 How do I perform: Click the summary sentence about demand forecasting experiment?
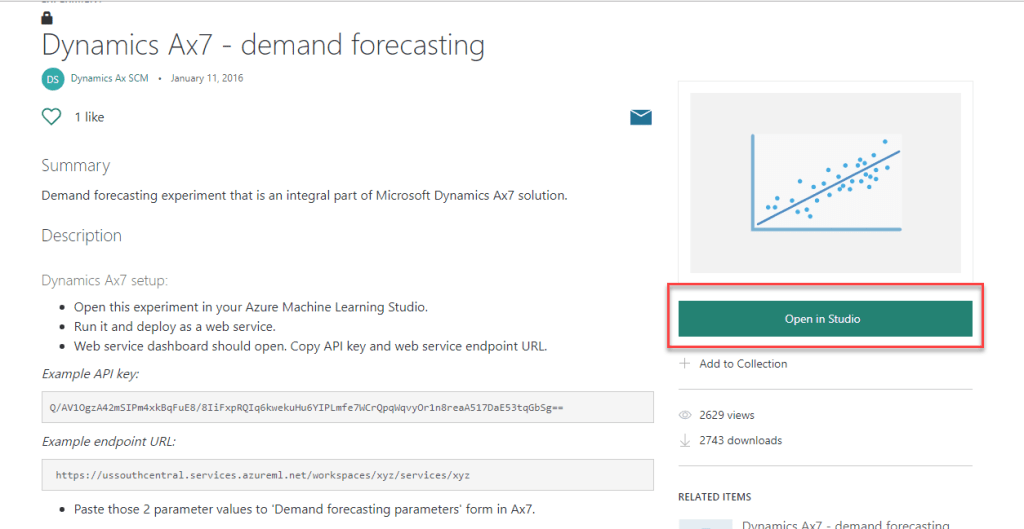[x=304, y=195]
